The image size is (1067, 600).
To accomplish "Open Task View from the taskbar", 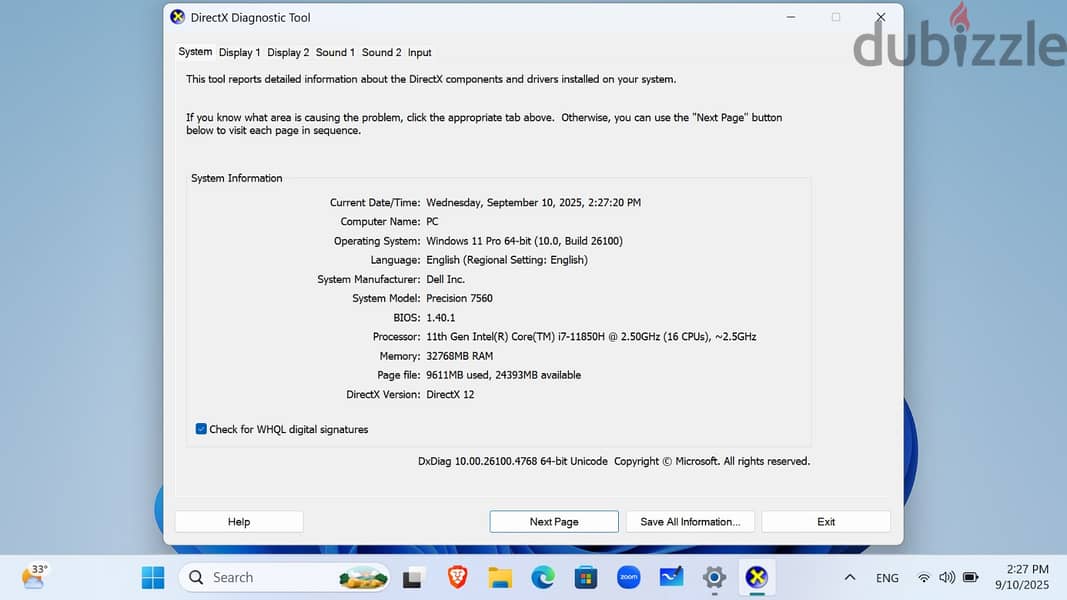I will tap(413, 578).
